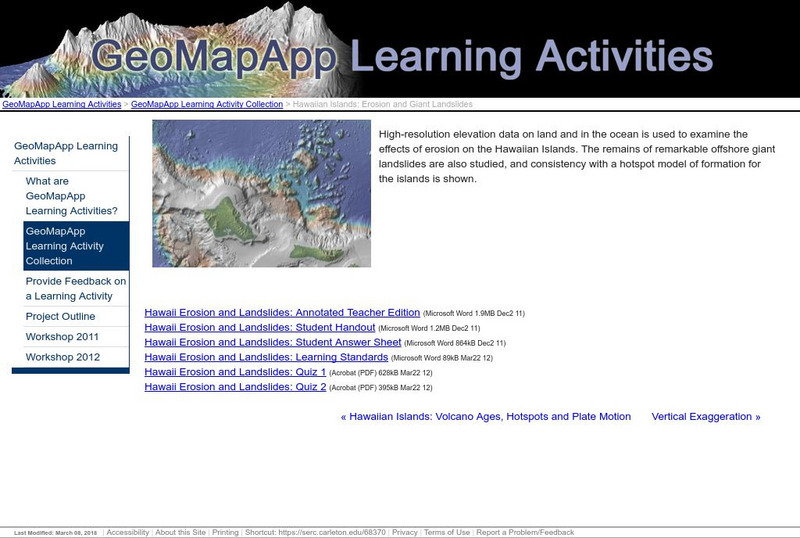The width and height of the screenshot is (800, 538).
Task: Click the file info (Microsoft Word 864kB Dec2 11)
Action: [x=455, y=343]
